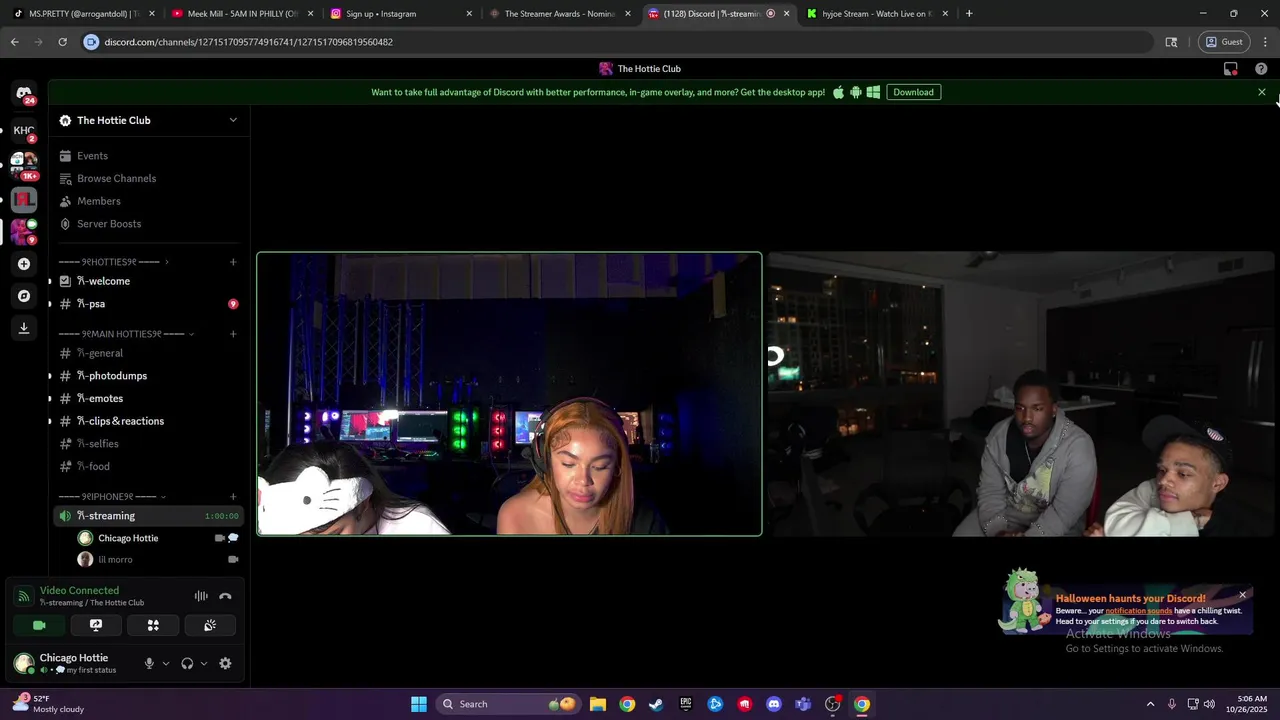Open the photodumps channel
This screenshot has height=720, width=1280.
coord(148,376)
